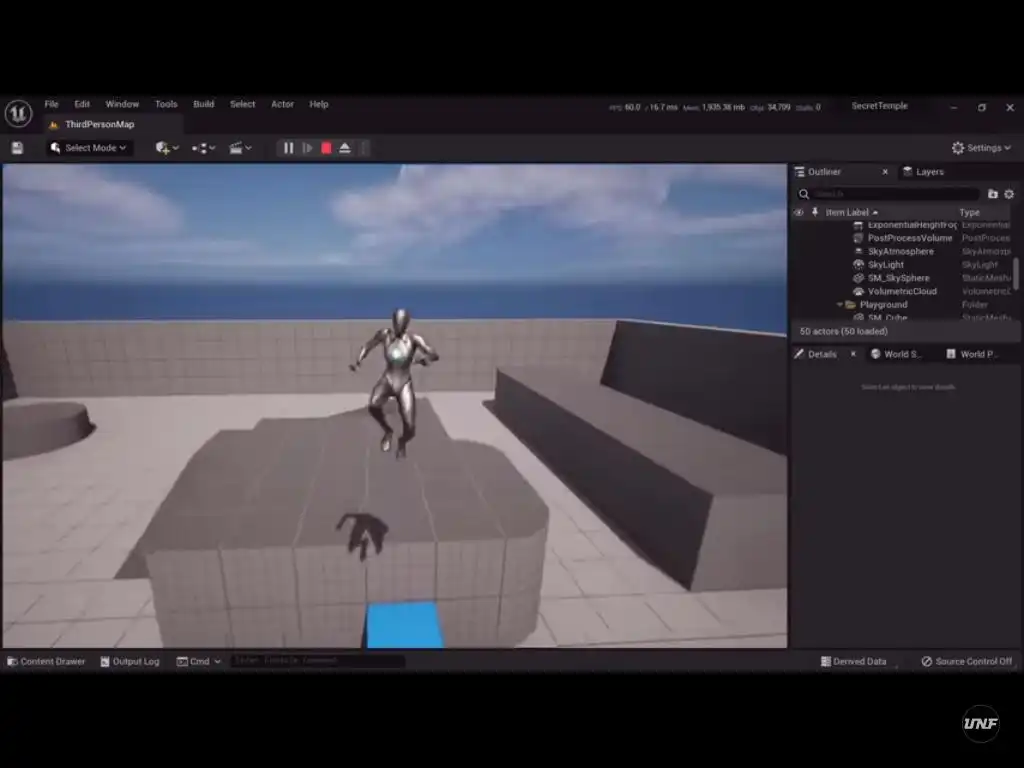The height and width of the screenshot is (768, 1024).
Task: Open the Settings dropdown
Action: tap(981, 148)
